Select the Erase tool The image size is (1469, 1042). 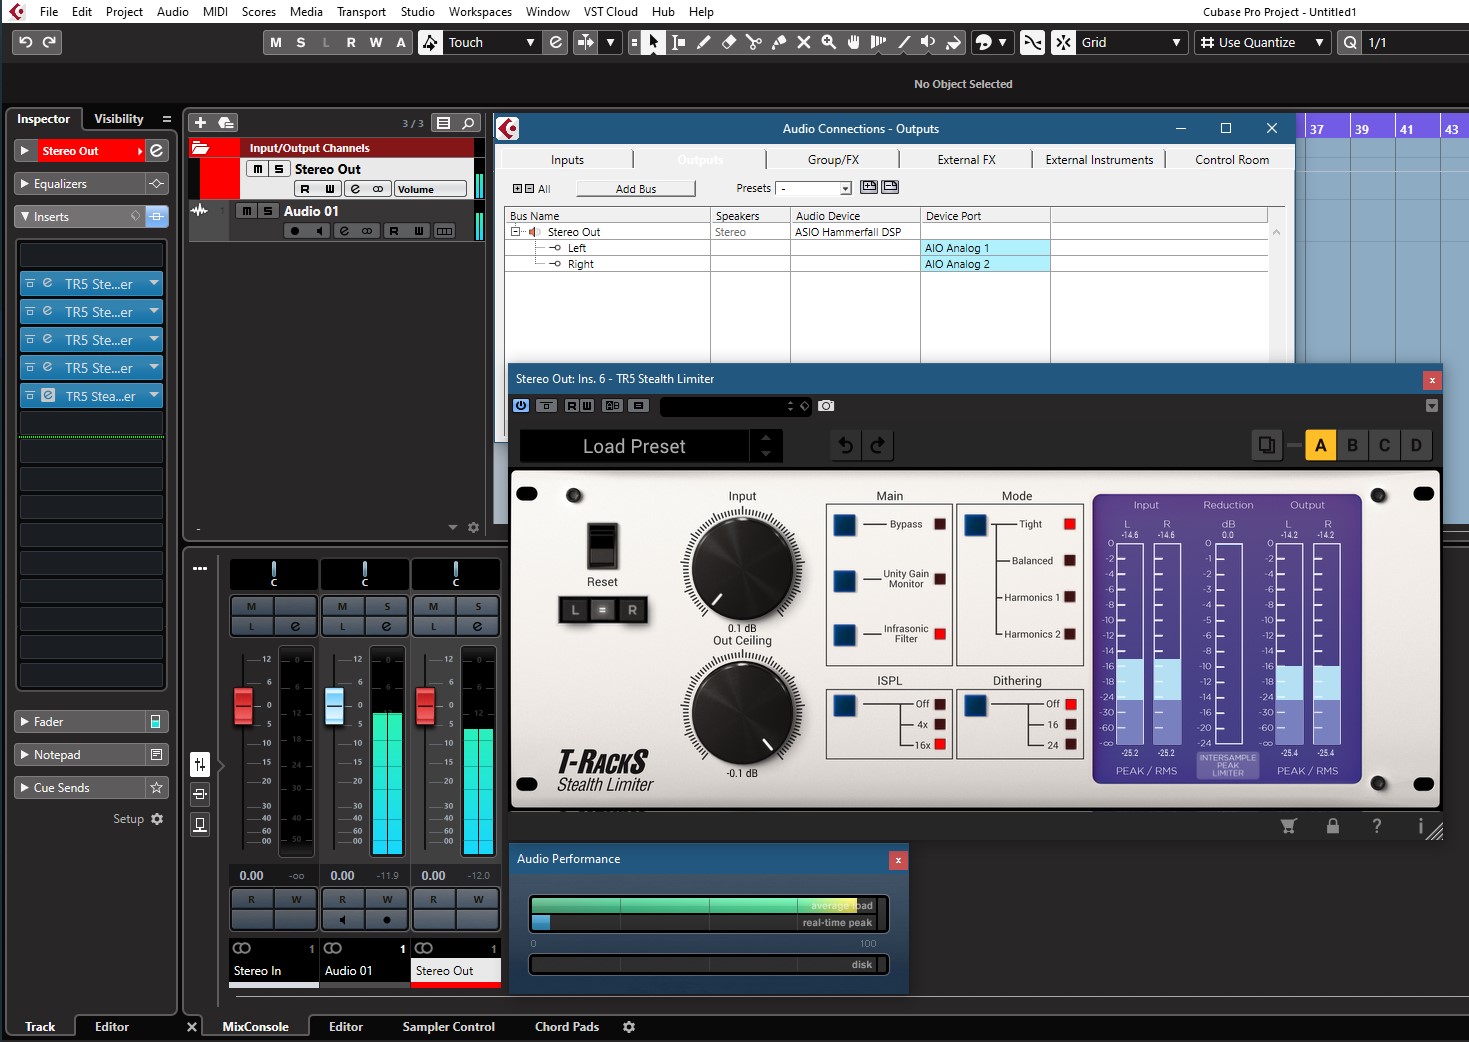729,42
